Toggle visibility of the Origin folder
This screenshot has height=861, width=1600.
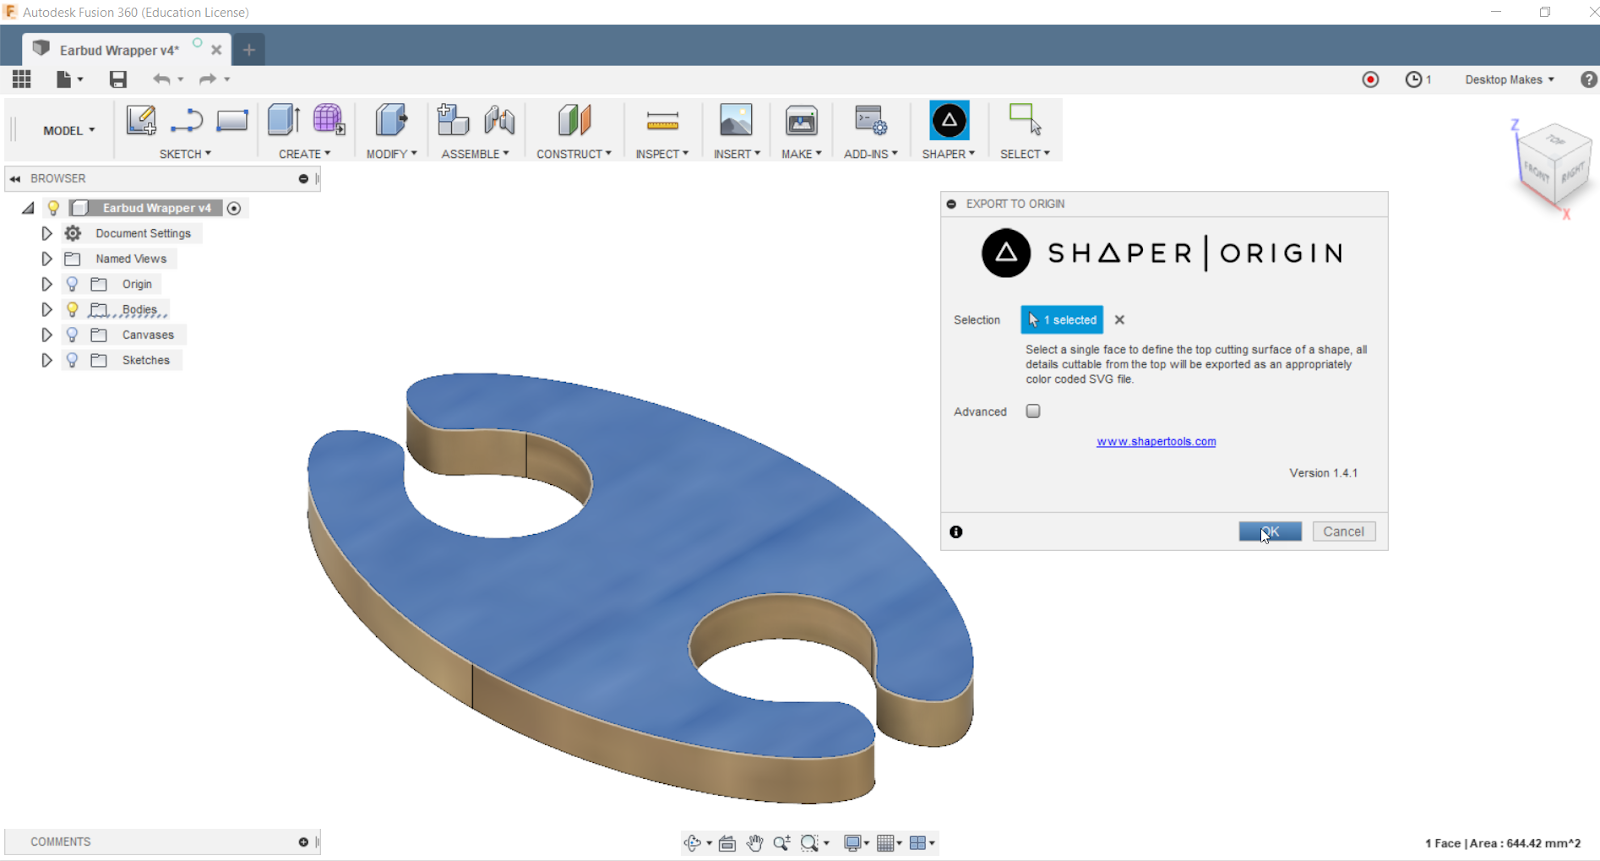72,284
